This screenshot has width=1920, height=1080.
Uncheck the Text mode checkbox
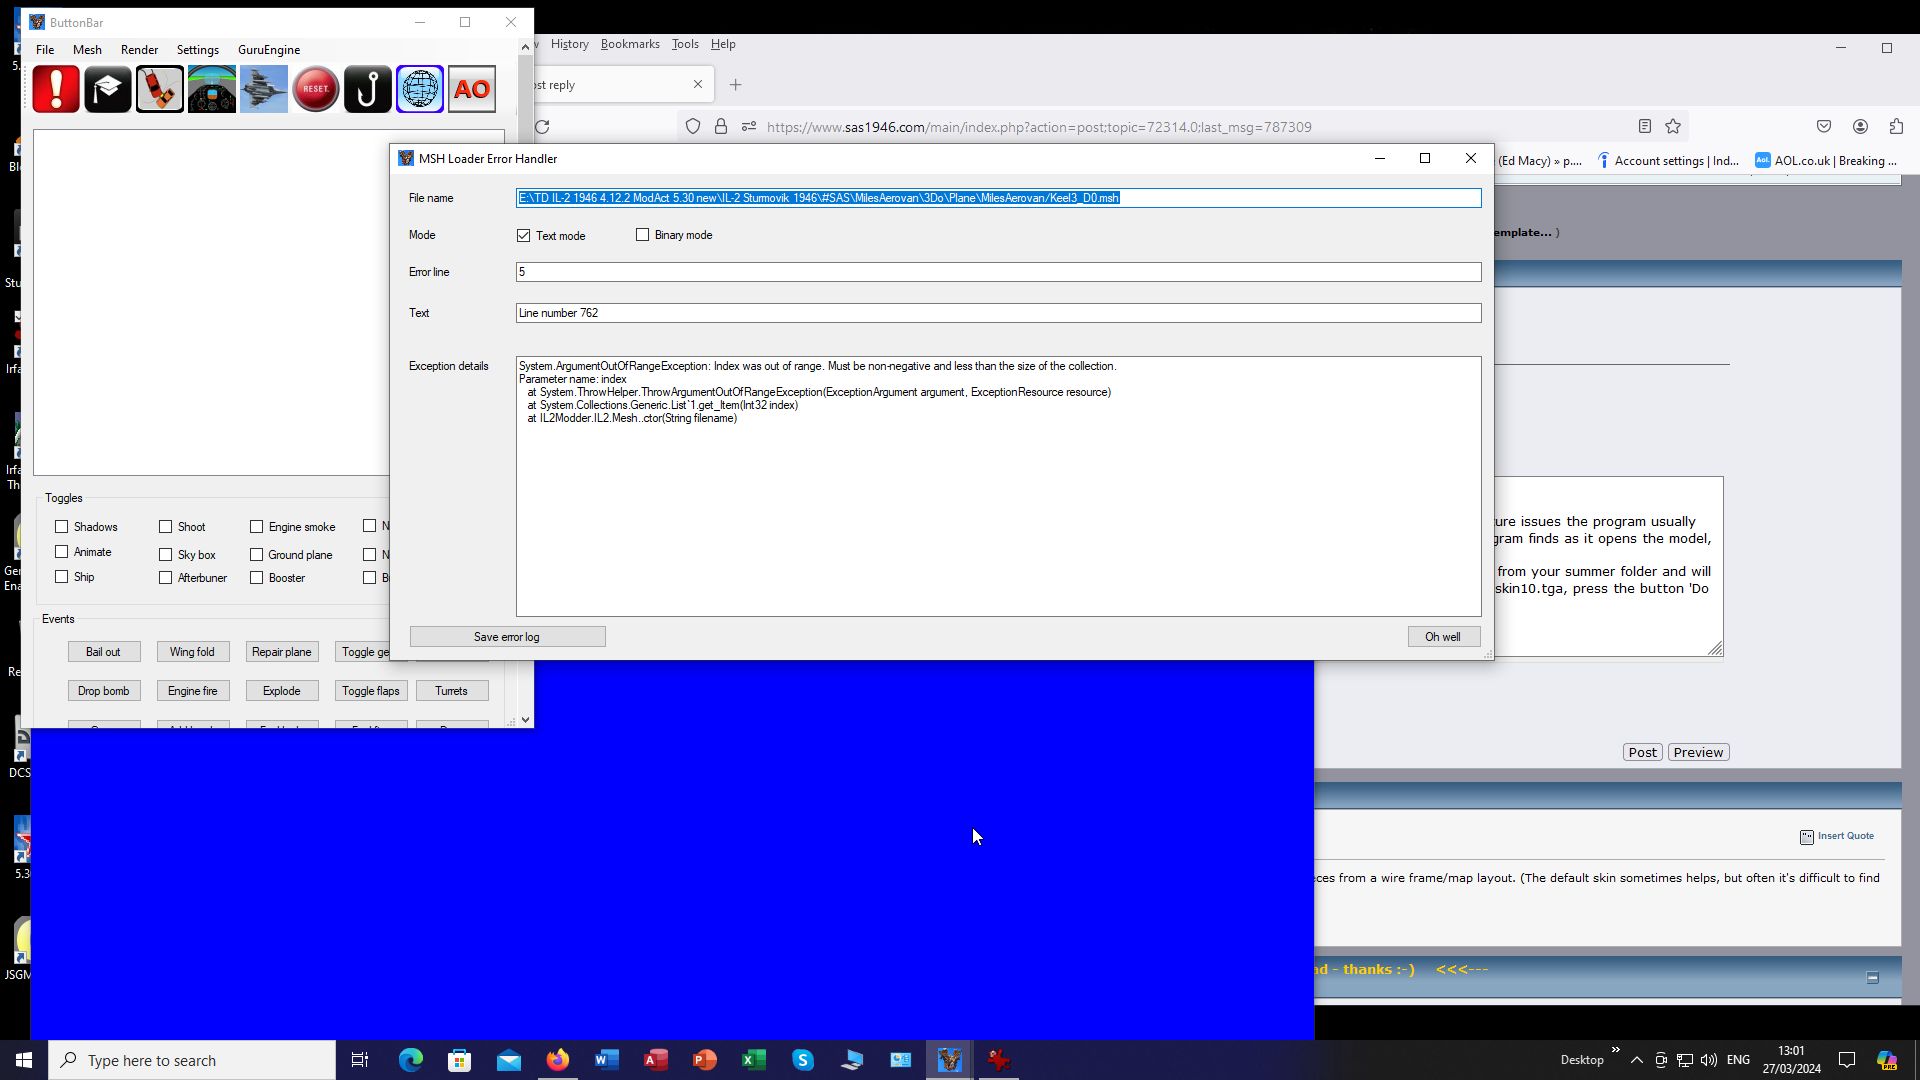tap(524, 236)
